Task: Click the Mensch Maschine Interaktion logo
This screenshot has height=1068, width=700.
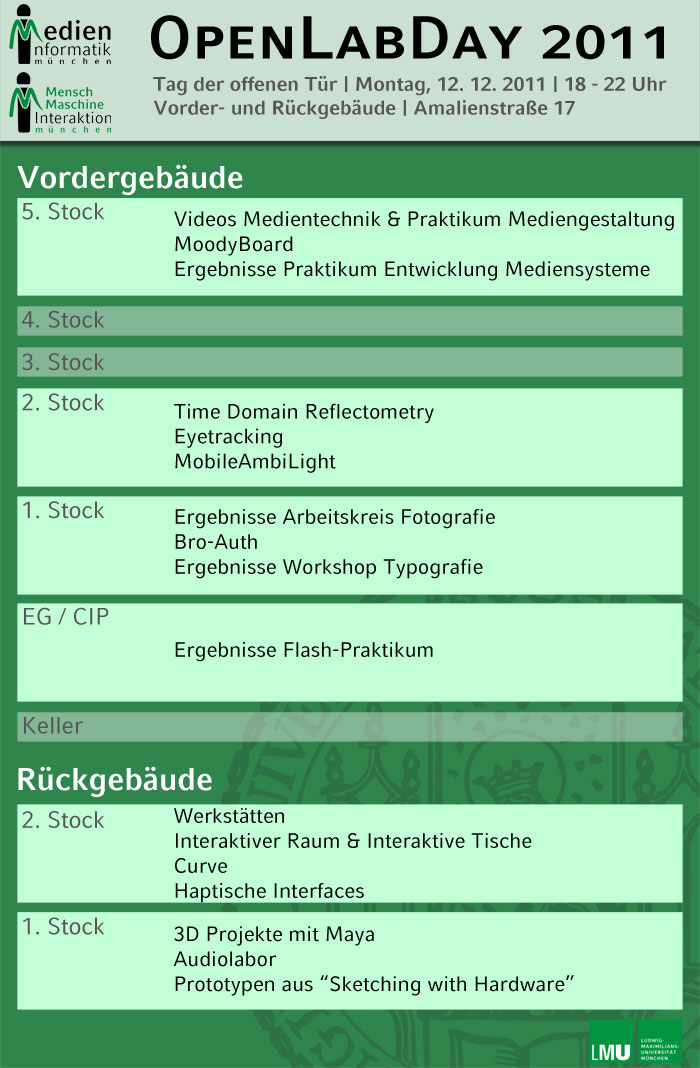Action: [x=61, y=103]
